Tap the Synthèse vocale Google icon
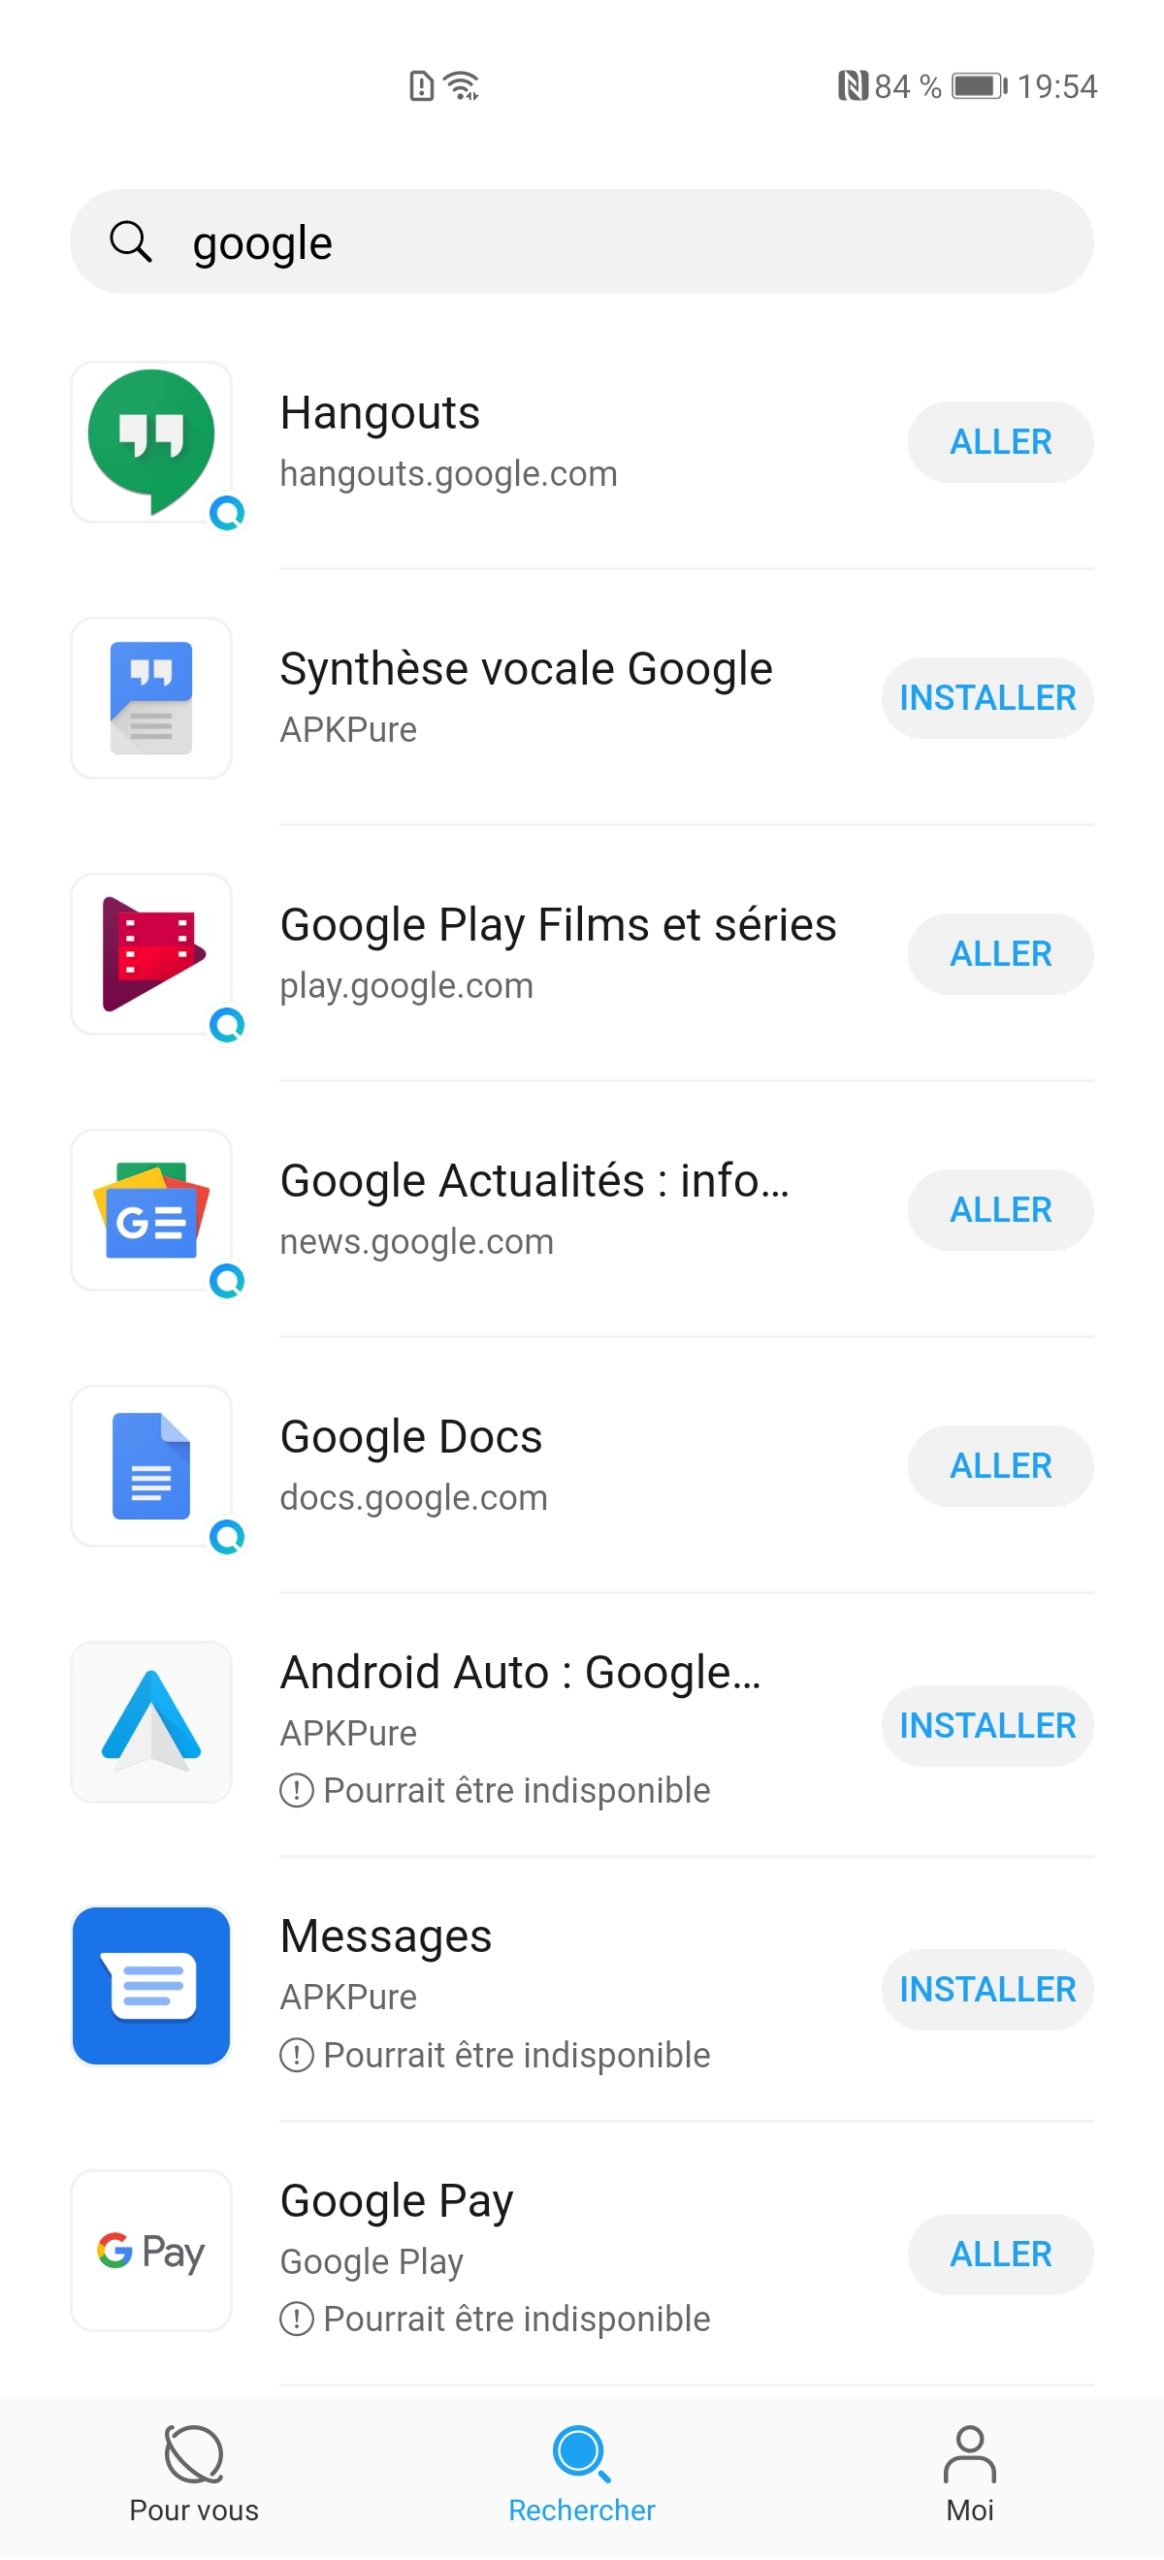The height and width of the screenshot is (2560, 1164). [151, 697]
